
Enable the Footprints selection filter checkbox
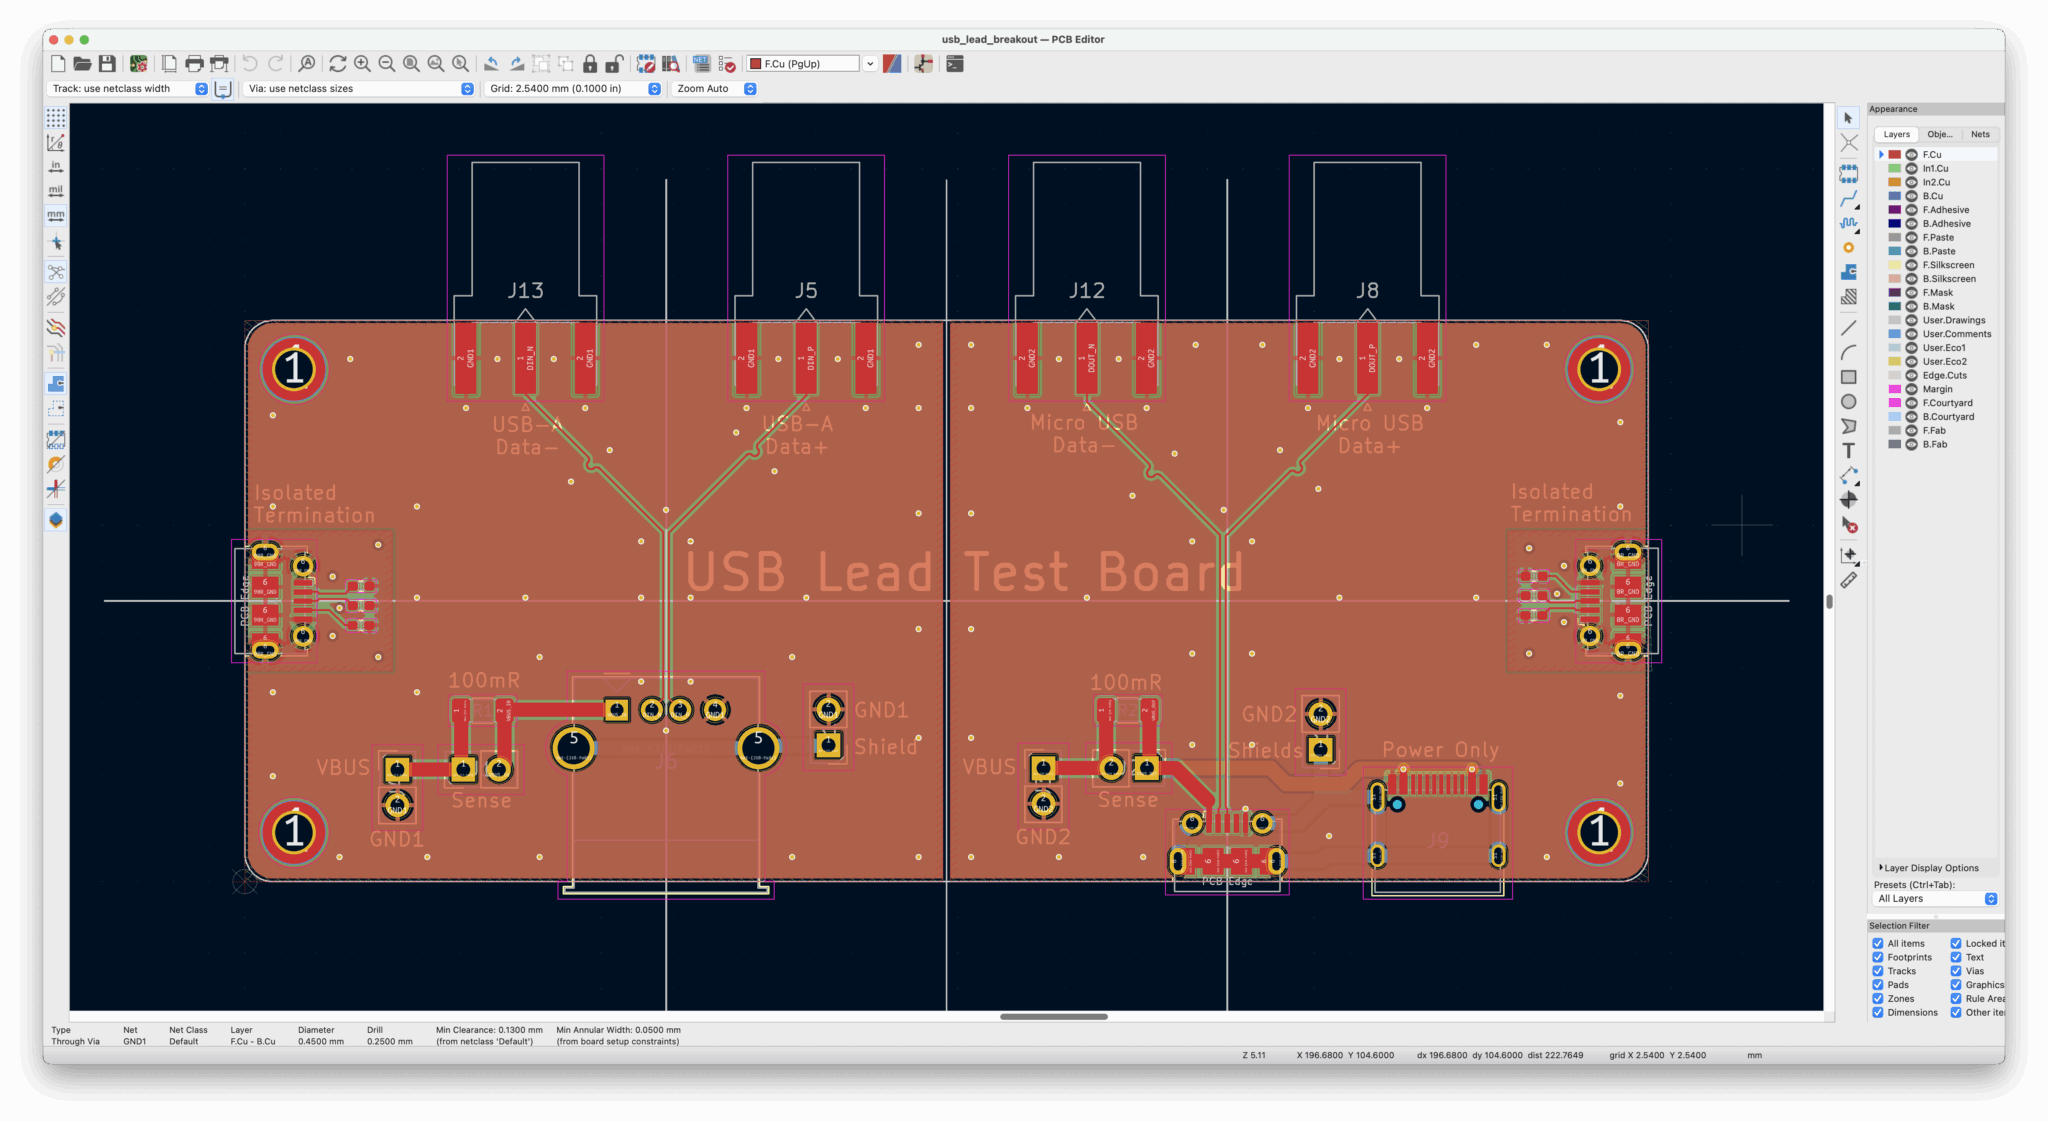[1878, 957]
